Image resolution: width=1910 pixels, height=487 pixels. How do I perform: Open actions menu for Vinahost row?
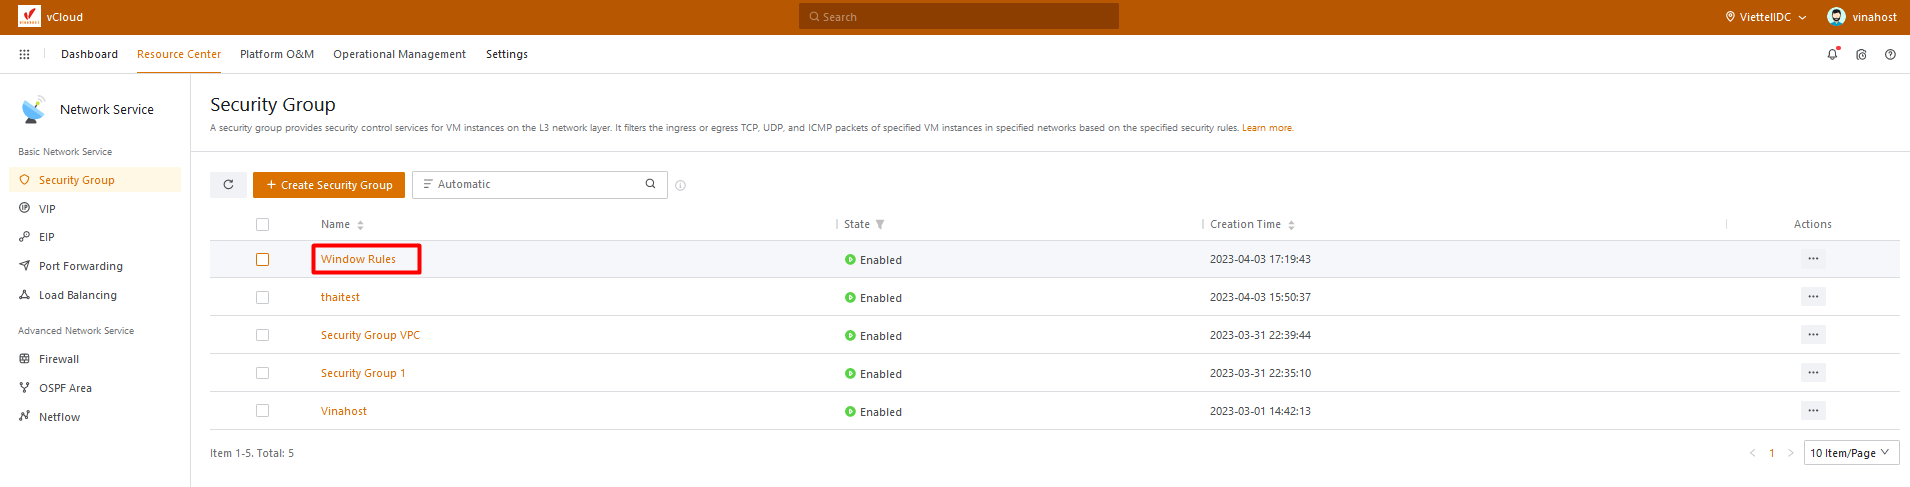point(1812,411)
